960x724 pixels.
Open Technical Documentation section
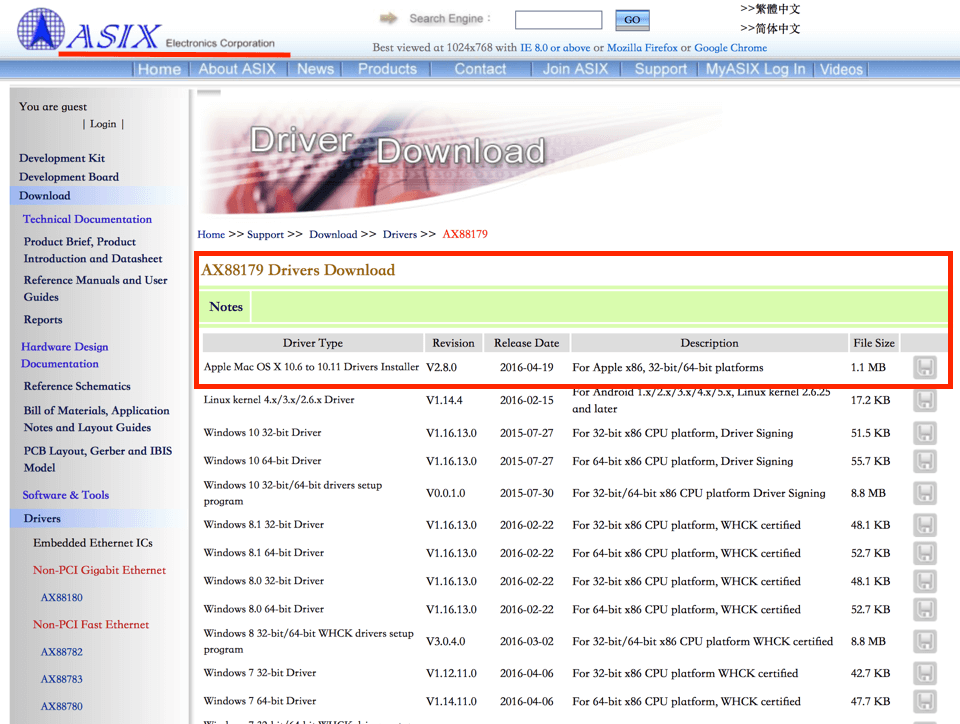click(x=87, y=219)
